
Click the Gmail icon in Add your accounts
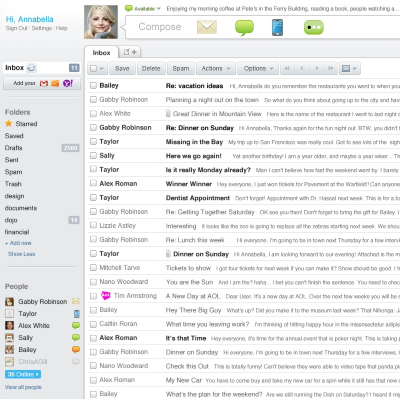tap(44, 83)
